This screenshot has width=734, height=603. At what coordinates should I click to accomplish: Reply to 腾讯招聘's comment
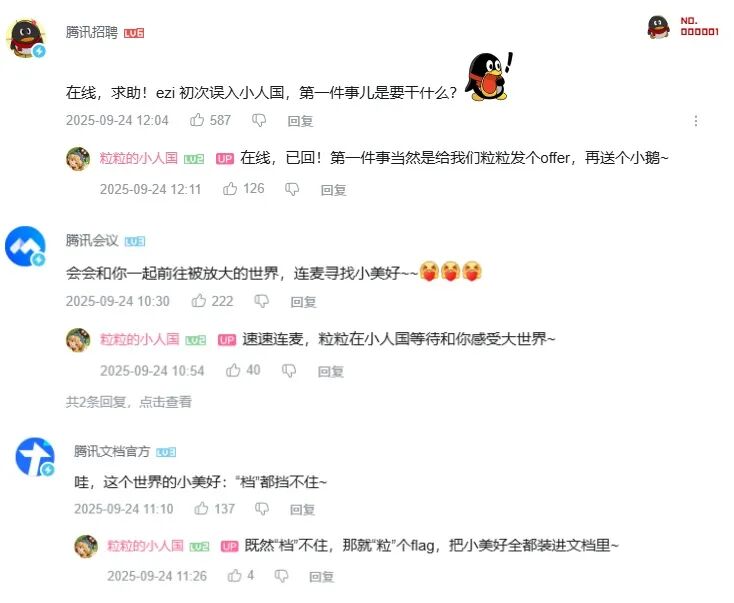click(300, 121)
